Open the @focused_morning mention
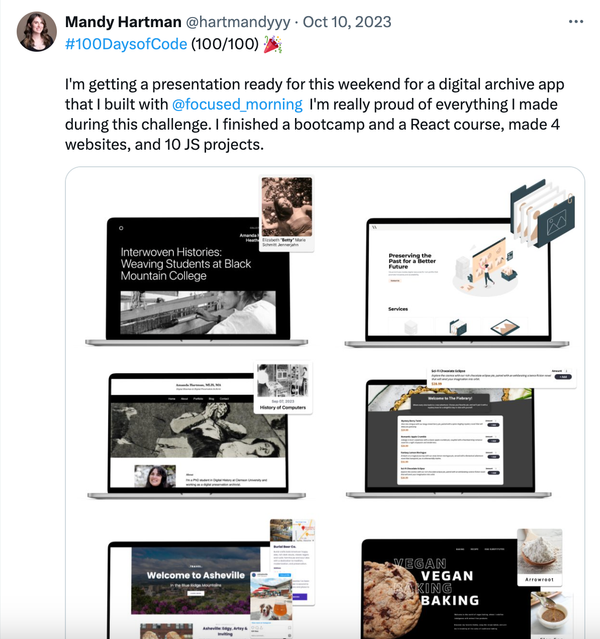 (x=237, y=104)
